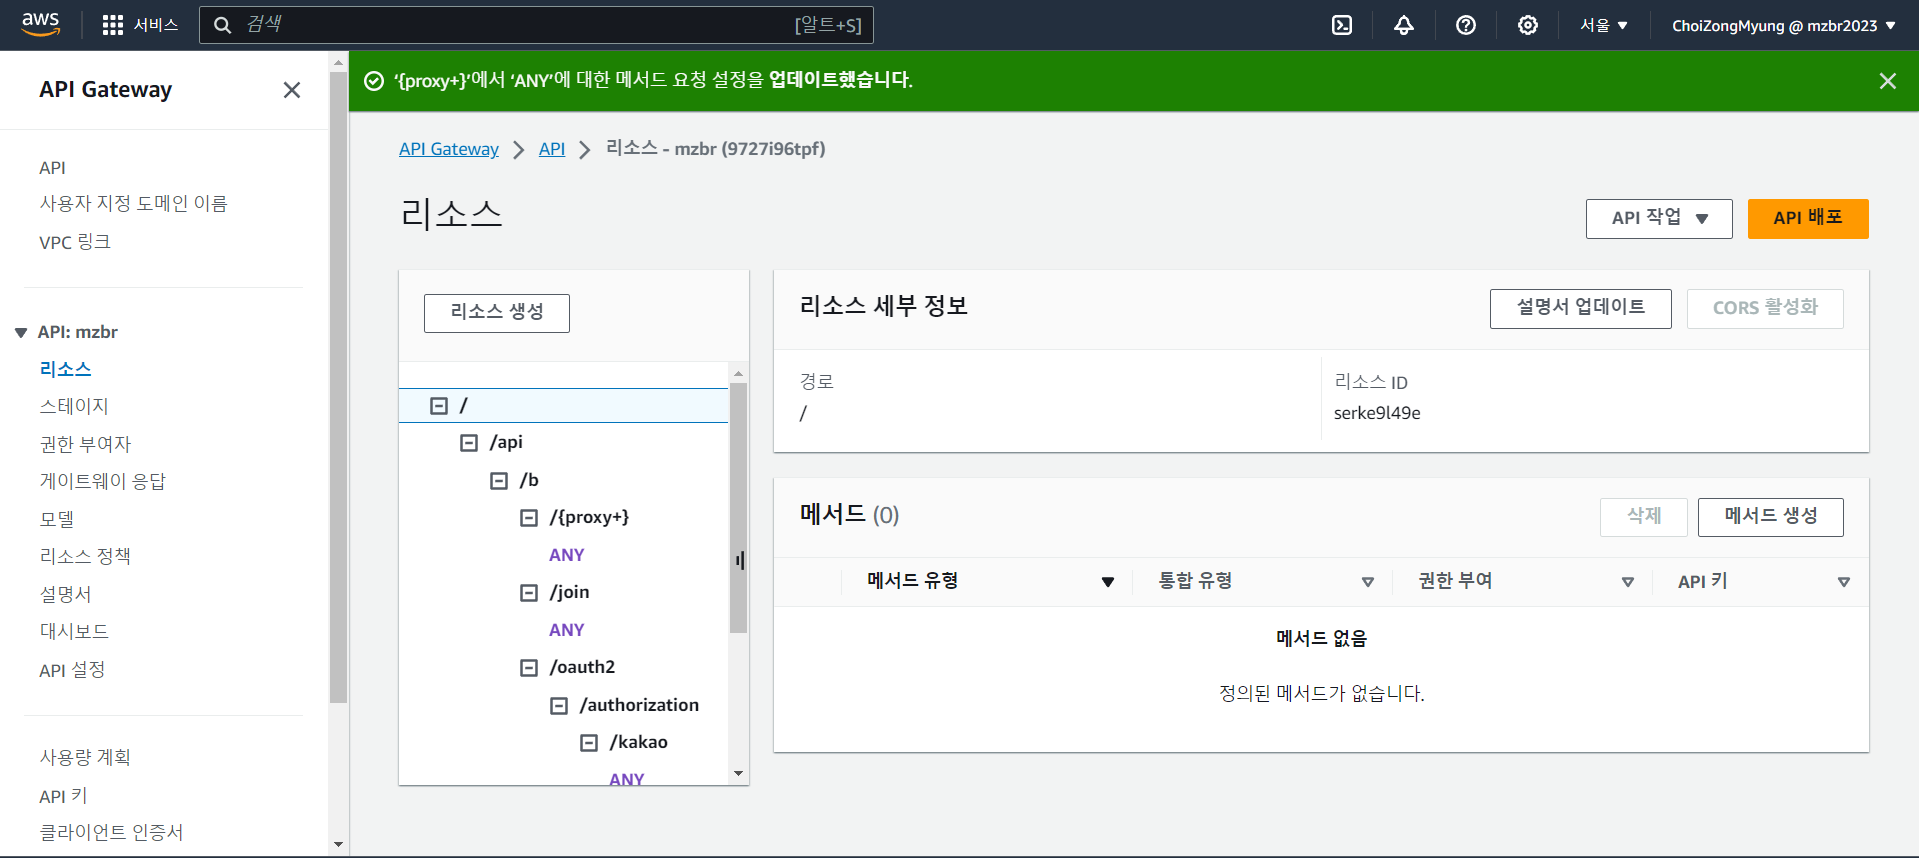Open the 서울 region dropdown
The width and height of the screenshot is (1919, 858).
[x=1604, y=25]
